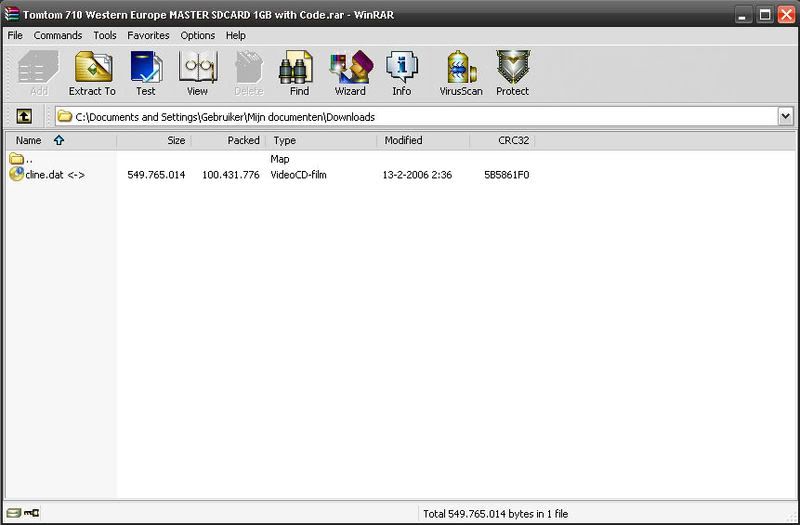This screenshot has width=800, height=525.
Task: Sort by Name column header
Action: [x=30, y=141]
